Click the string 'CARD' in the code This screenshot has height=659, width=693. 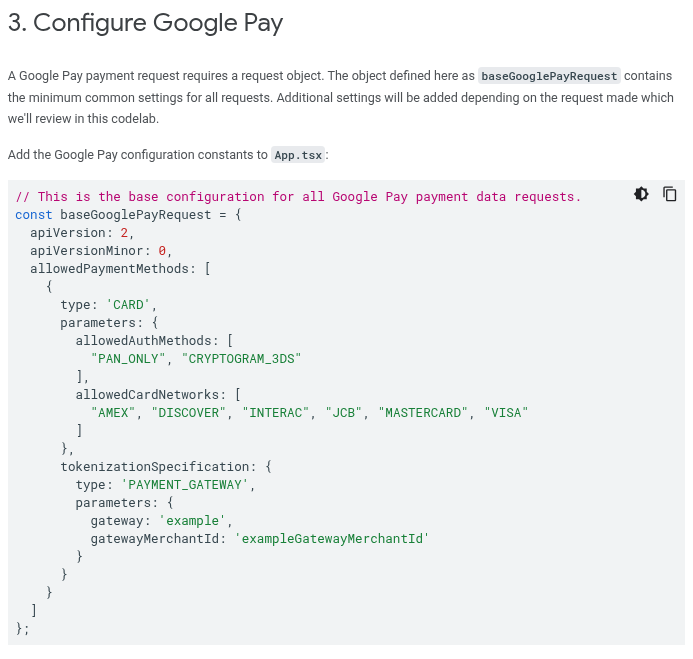(128, 305)
